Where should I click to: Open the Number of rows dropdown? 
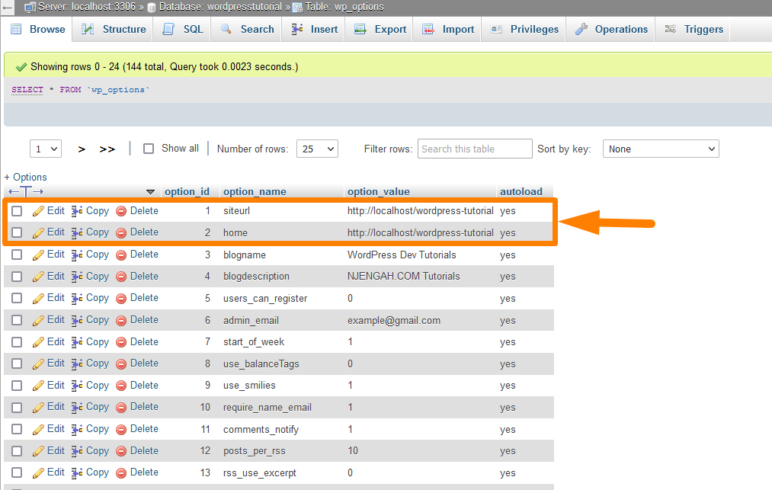click(318, 148)
